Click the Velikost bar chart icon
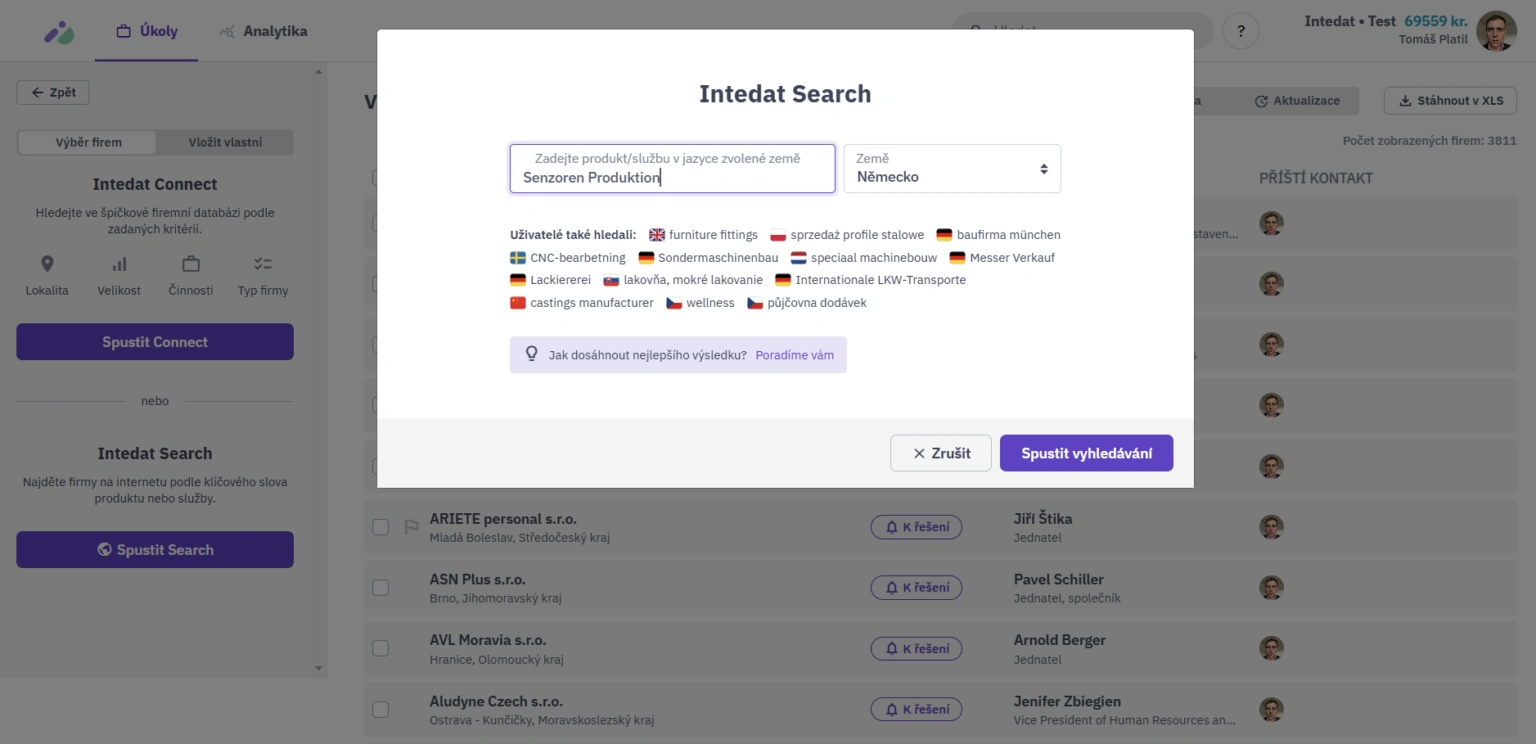Screen dimensions: 1536x744 click(119, 264)
